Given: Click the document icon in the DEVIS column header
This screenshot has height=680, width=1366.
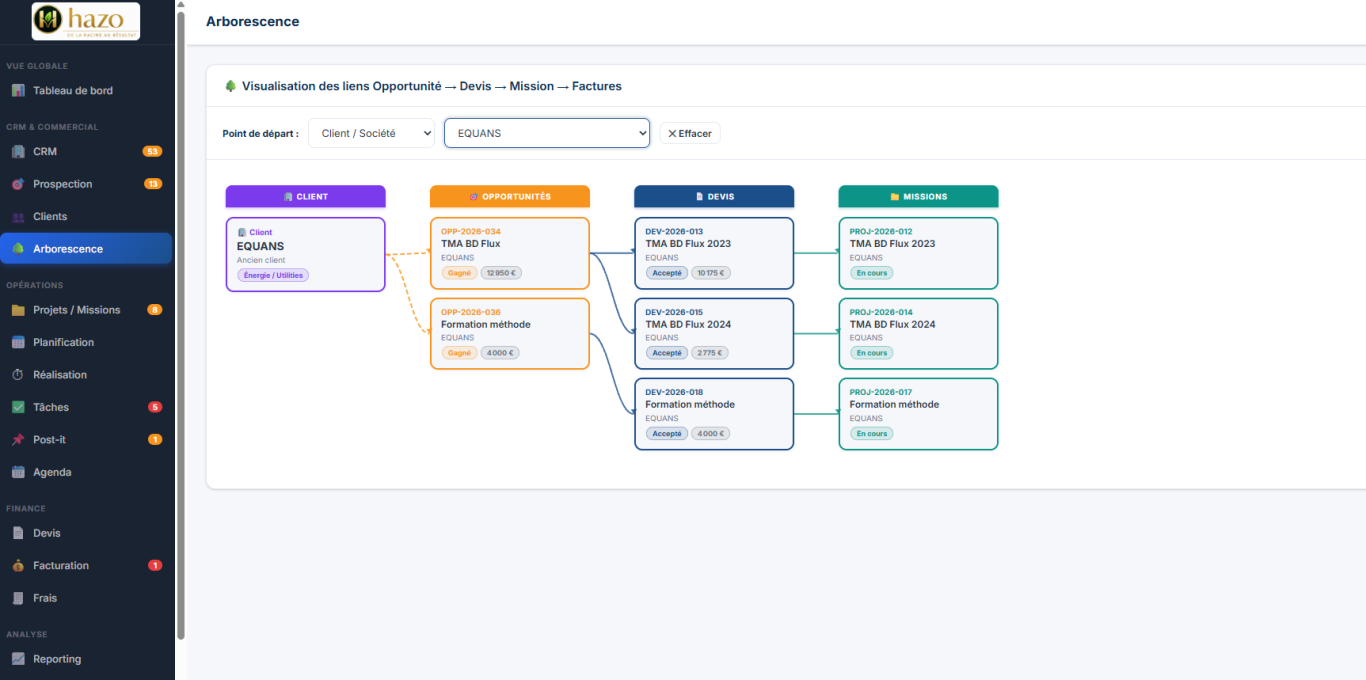Looking at the screenshot, I should coord(700,197).
